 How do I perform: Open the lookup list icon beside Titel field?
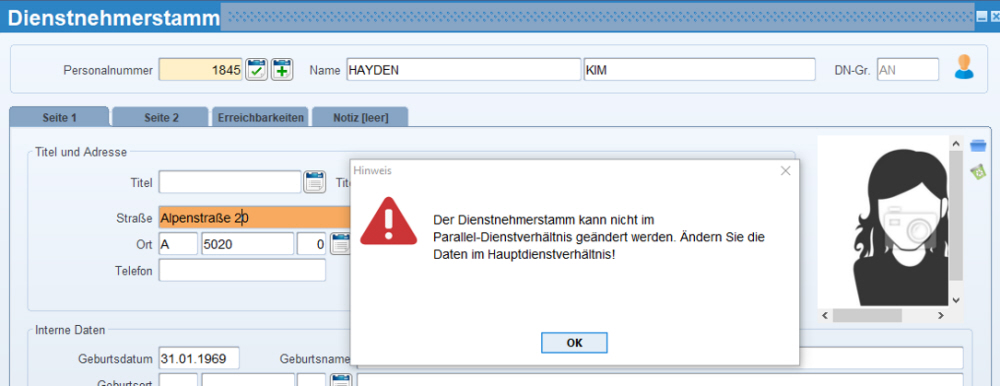point(314,182)
